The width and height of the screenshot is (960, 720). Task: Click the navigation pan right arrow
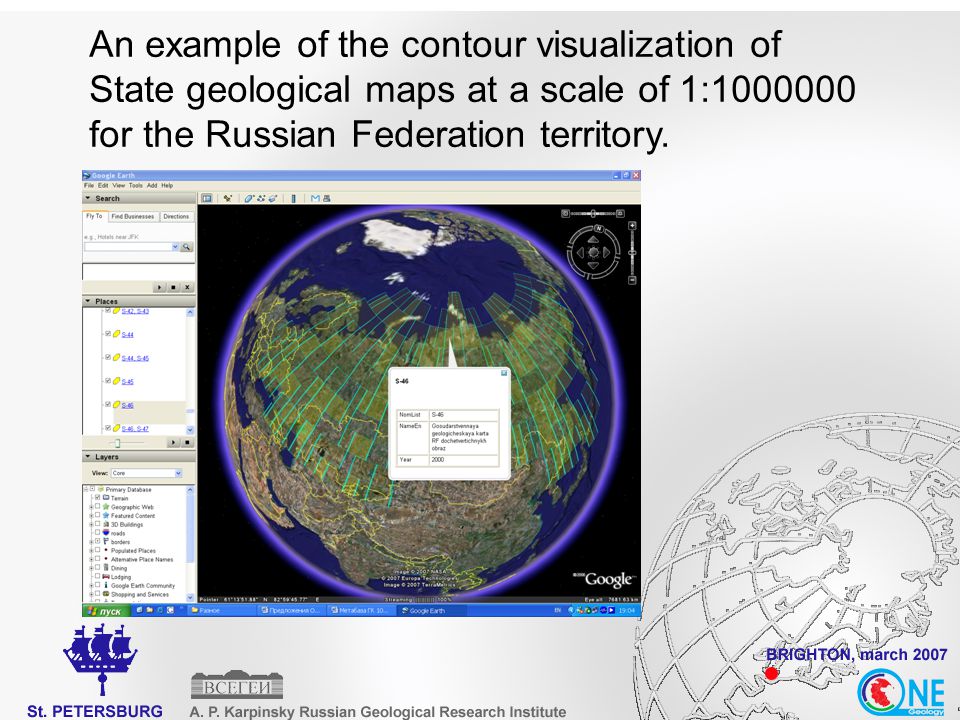[x=606, y=252]
